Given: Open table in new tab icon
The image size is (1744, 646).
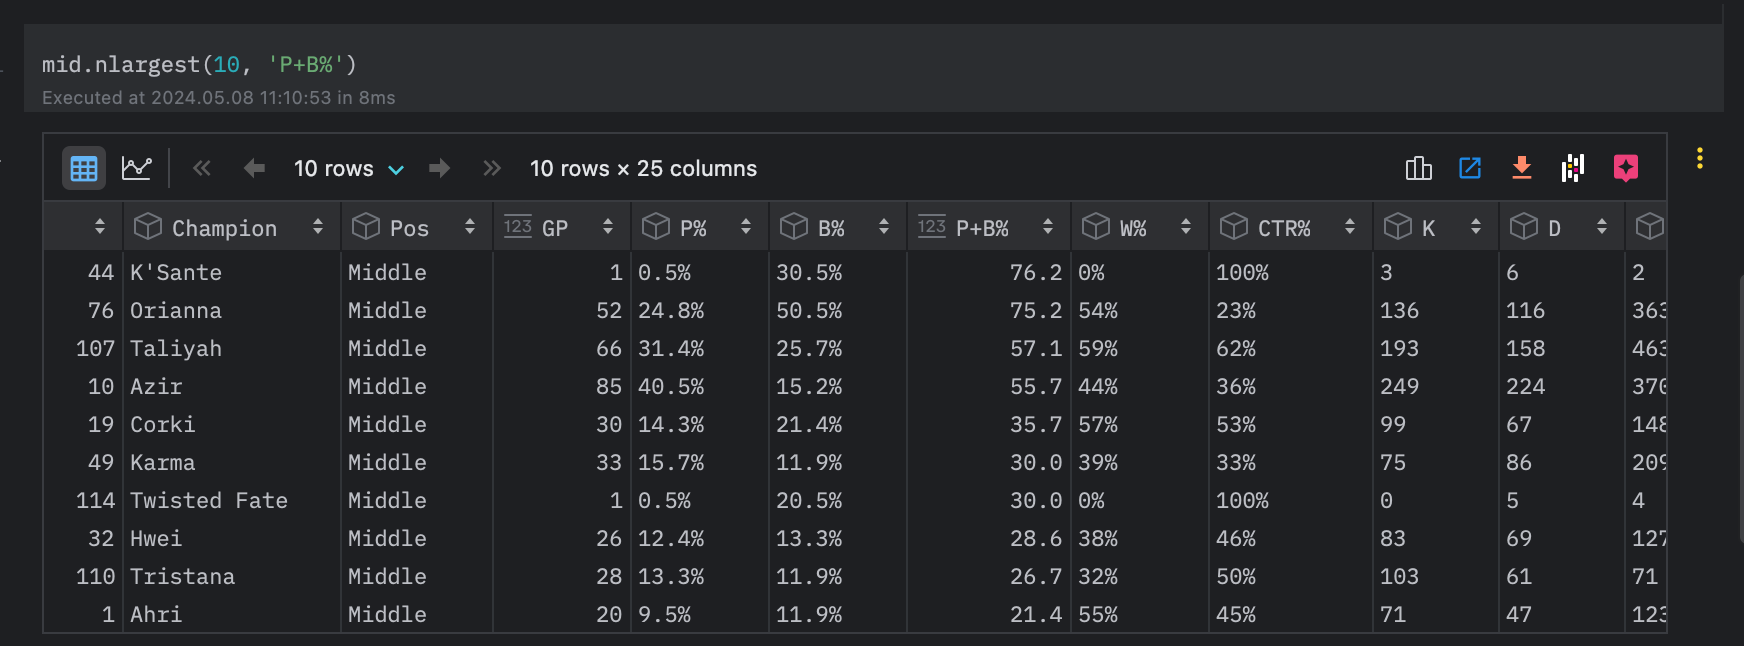Looking at the screenshot, I should point(1470,168).
